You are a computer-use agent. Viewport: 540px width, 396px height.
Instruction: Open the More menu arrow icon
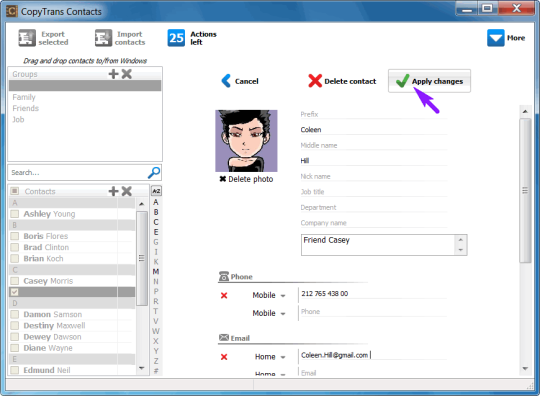[496, 38]
